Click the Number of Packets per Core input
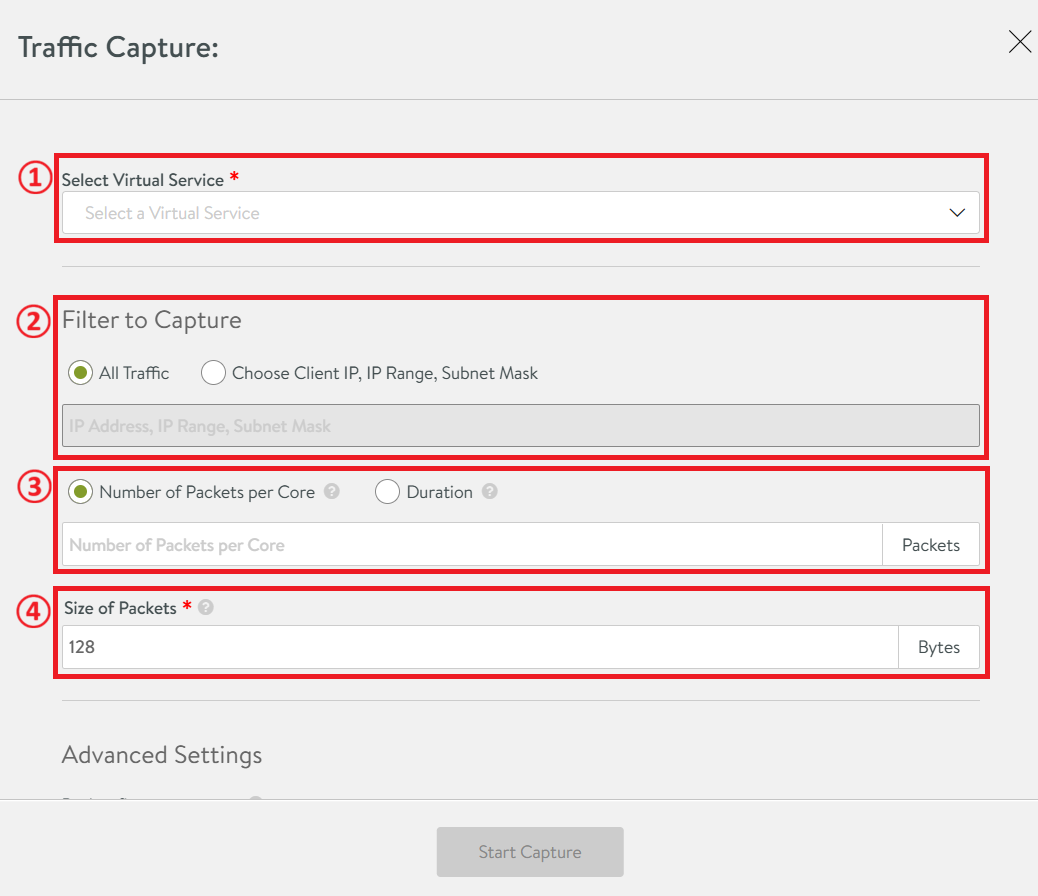 click(472, 544)
